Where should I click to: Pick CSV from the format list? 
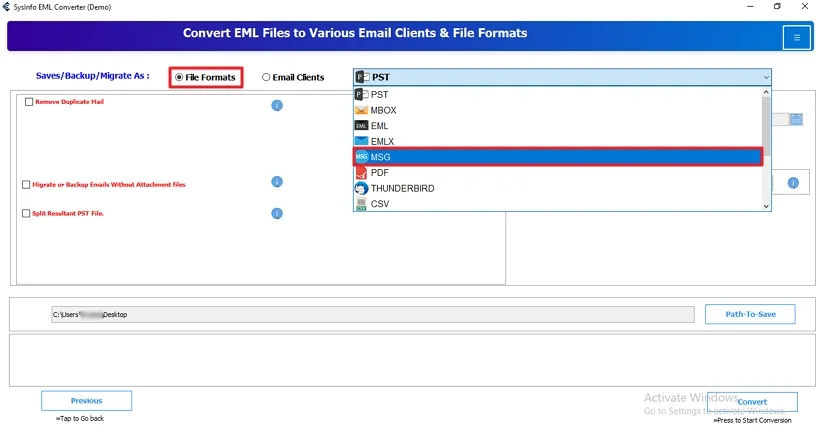pyautogui.click(x=557, y=204)
